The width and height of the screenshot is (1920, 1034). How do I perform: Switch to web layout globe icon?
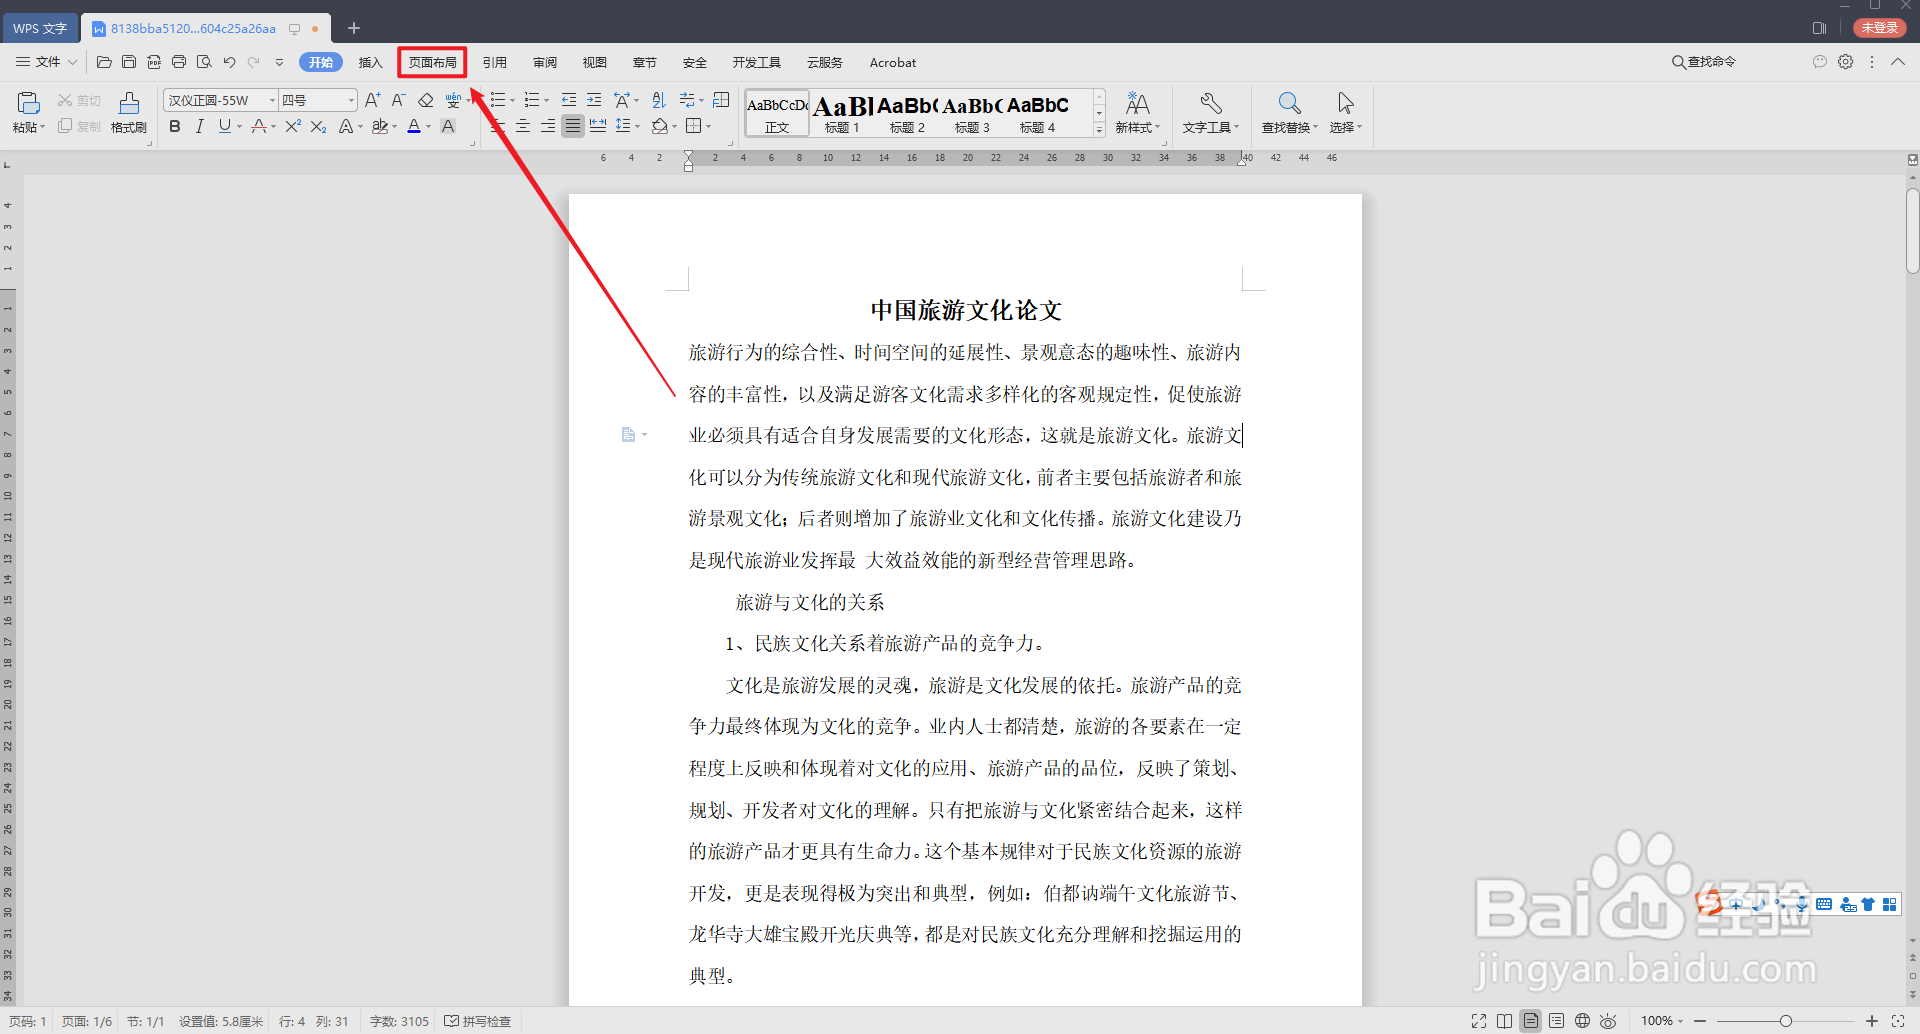pos(1582,1021)
